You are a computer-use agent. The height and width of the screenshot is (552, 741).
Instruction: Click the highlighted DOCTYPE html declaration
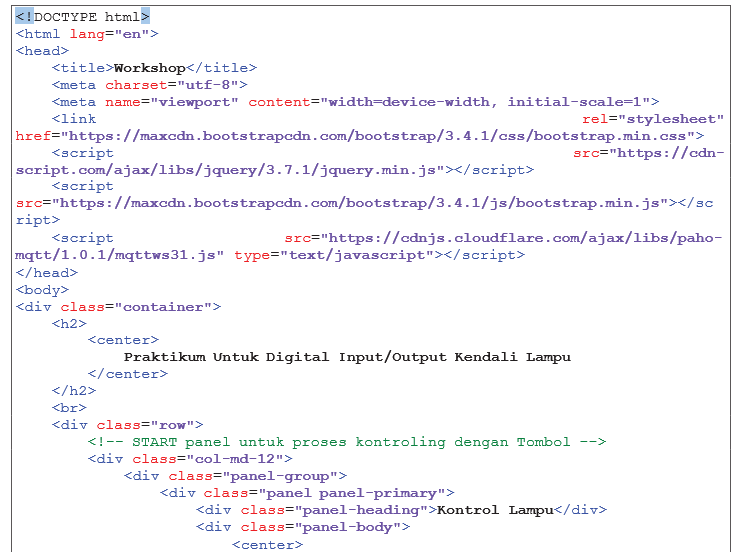pyautogui.click(x=82, y=17)
